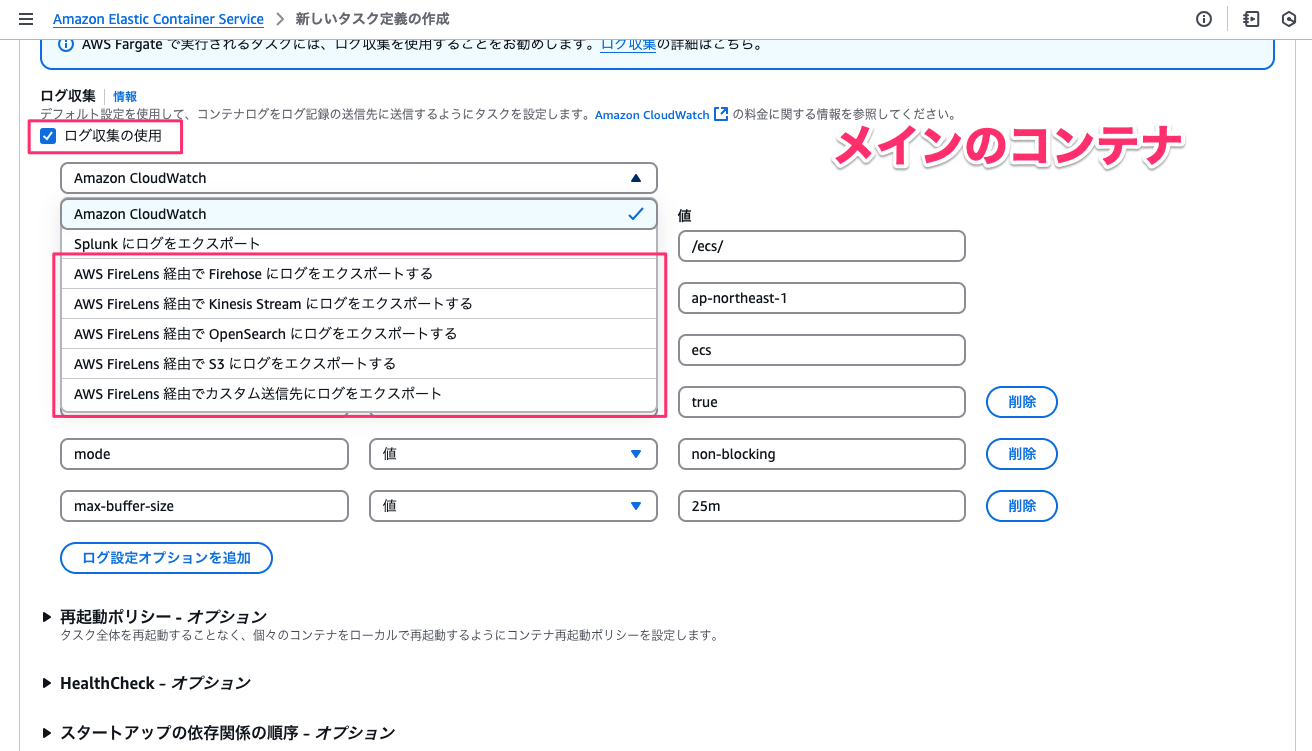
Task: Uncheck the ログ収集の使用 checkbox
Action: click(47, 136)
